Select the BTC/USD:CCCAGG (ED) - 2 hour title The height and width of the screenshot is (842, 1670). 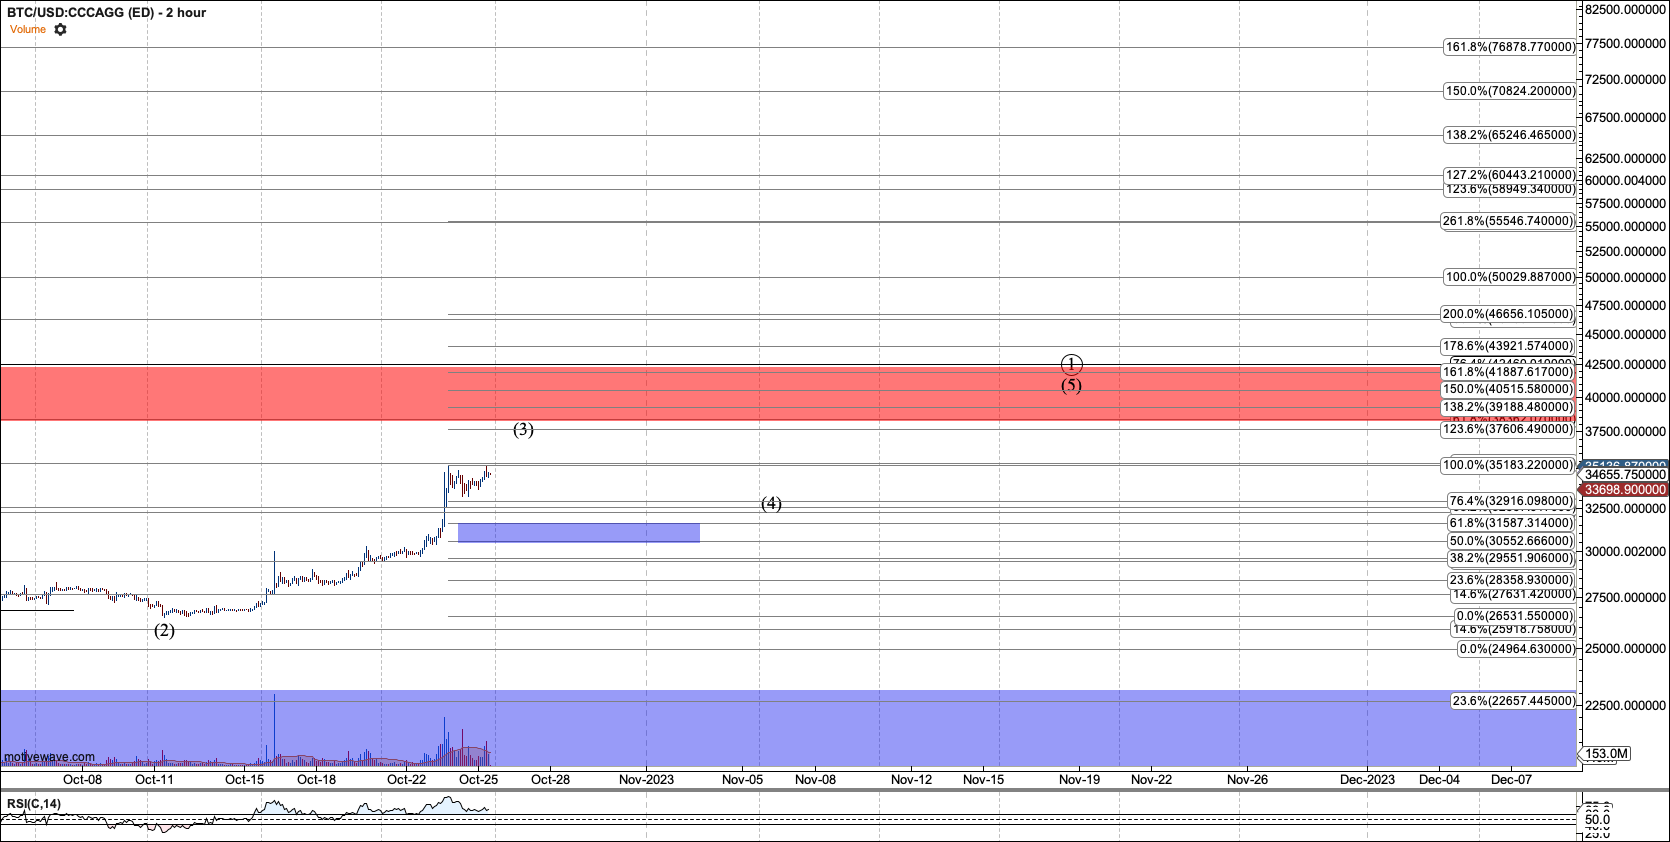pos(107,13)
